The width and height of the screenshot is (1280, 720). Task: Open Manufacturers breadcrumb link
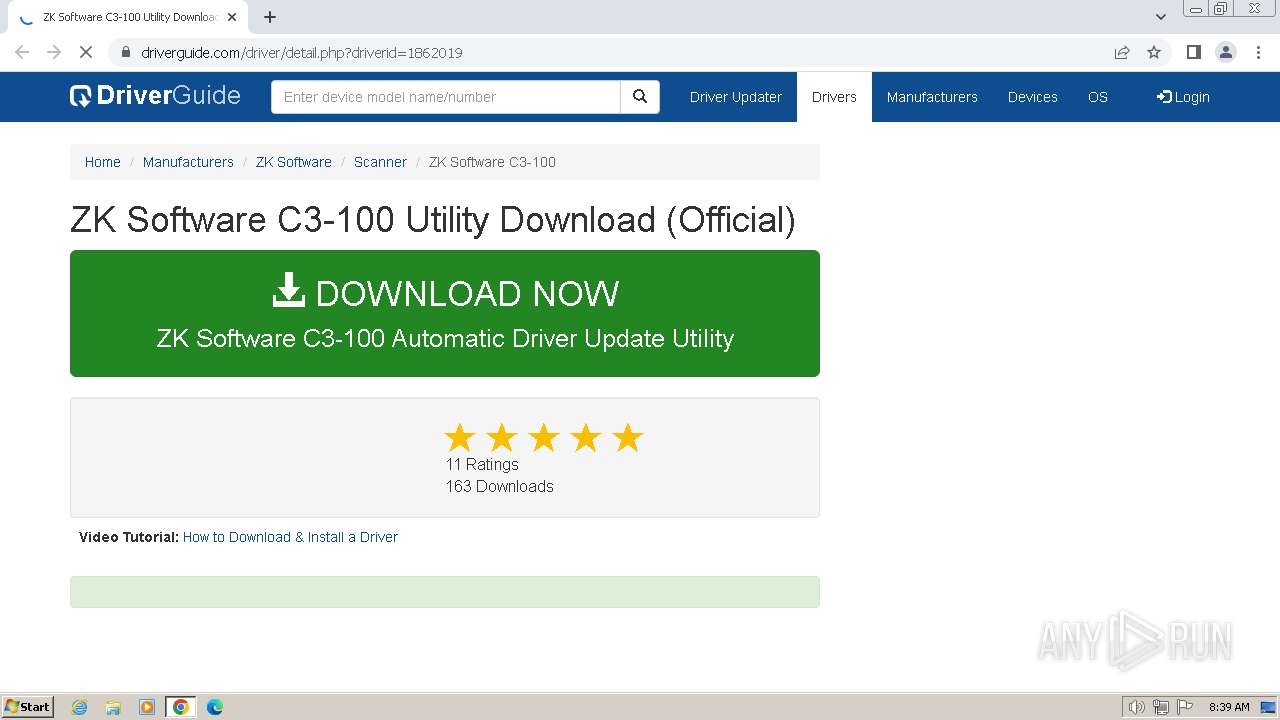pos(188,162)
